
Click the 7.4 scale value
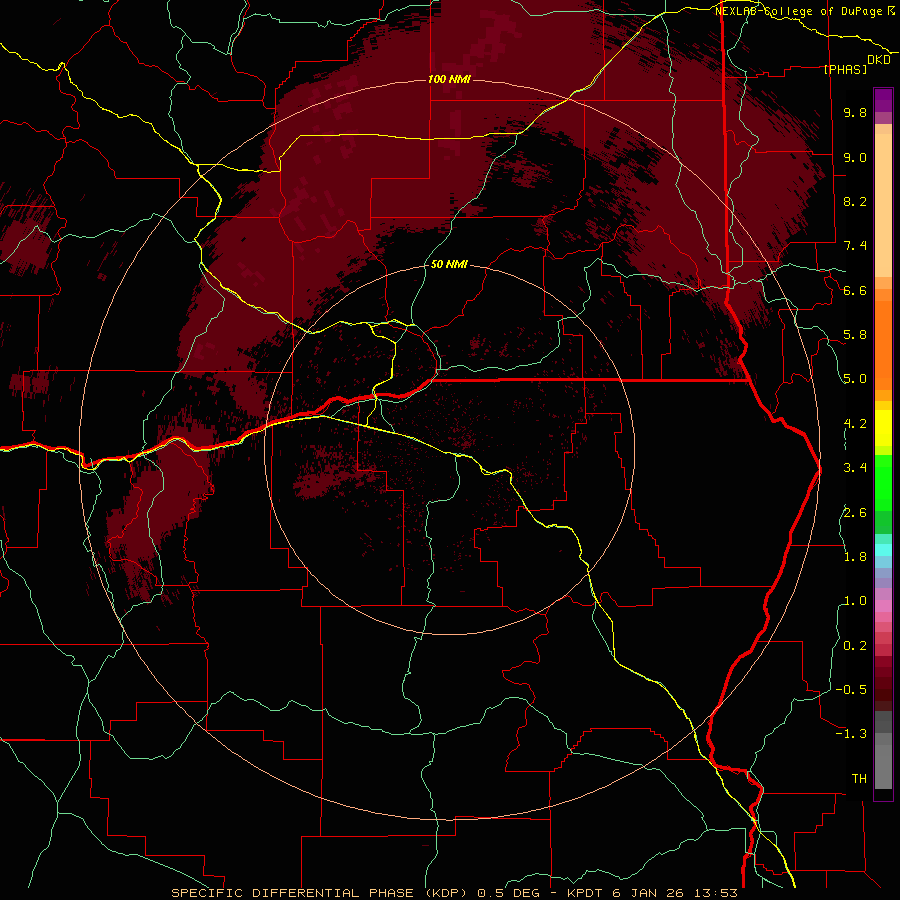[855, 246]
